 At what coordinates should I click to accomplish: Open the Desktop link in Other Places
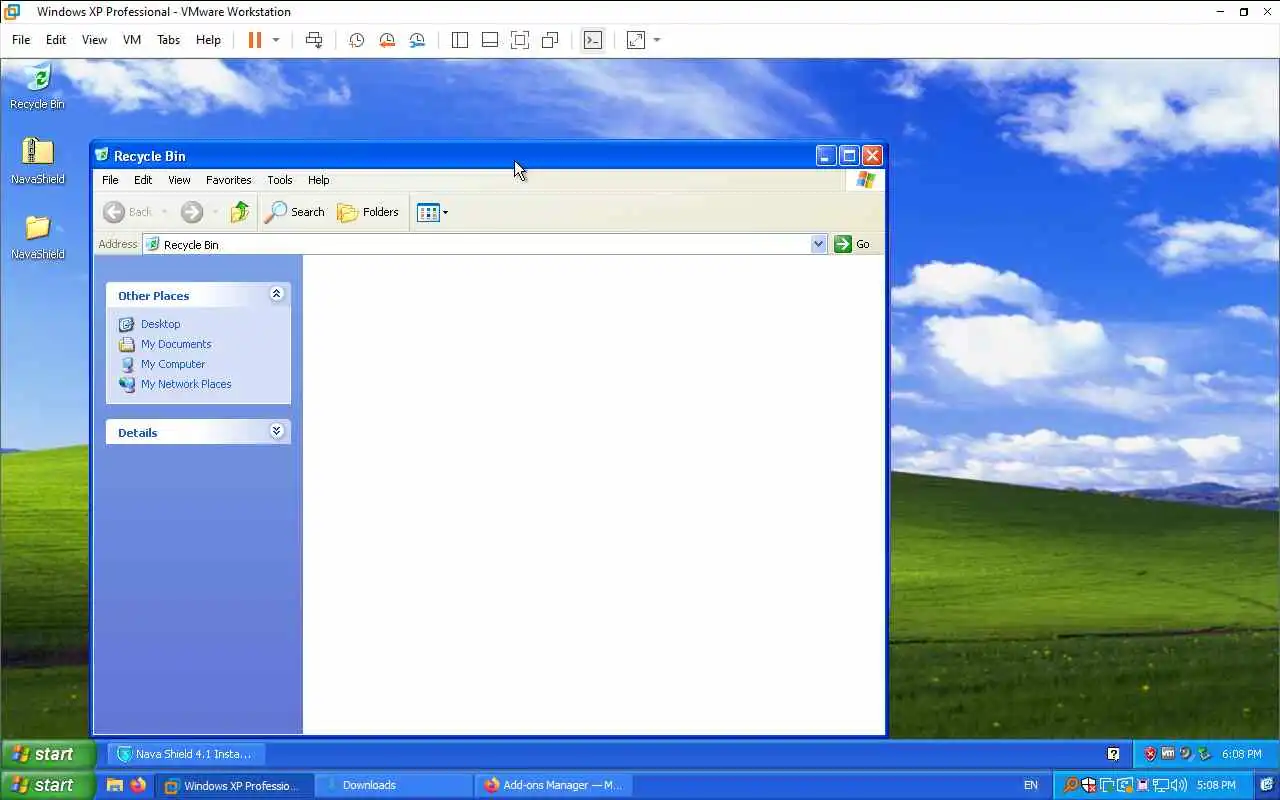(x=160, y=324)
